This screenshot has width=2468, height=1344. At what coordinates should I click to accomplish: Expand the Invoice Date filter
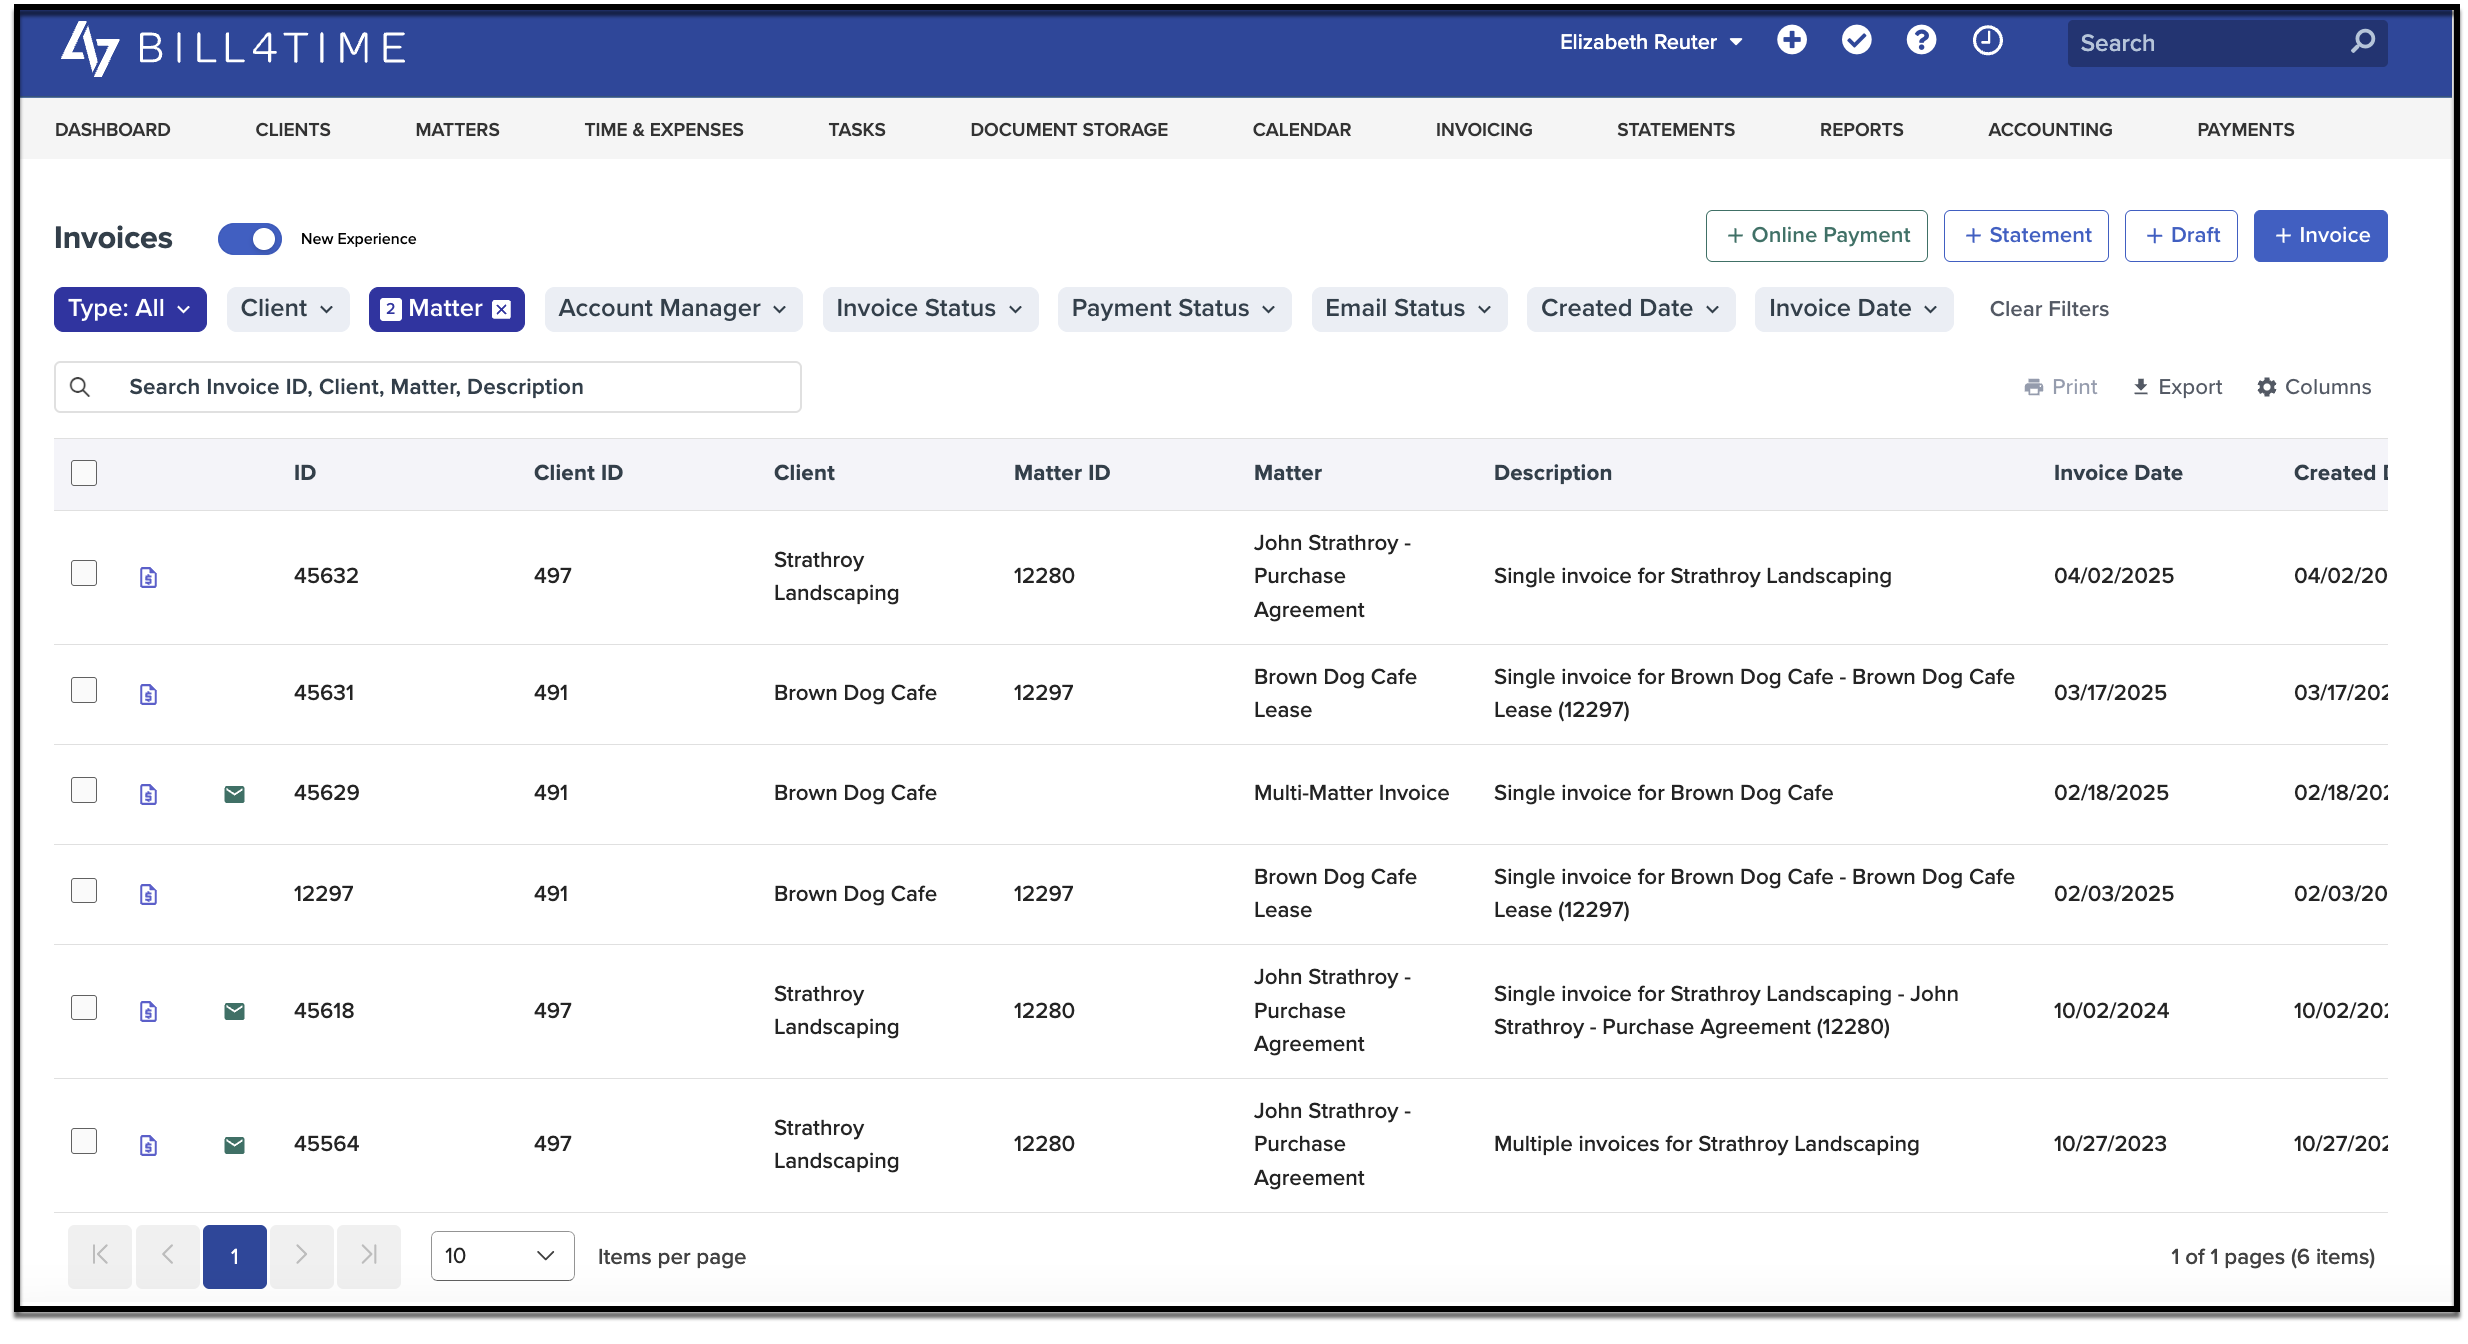coord(1854,309)
